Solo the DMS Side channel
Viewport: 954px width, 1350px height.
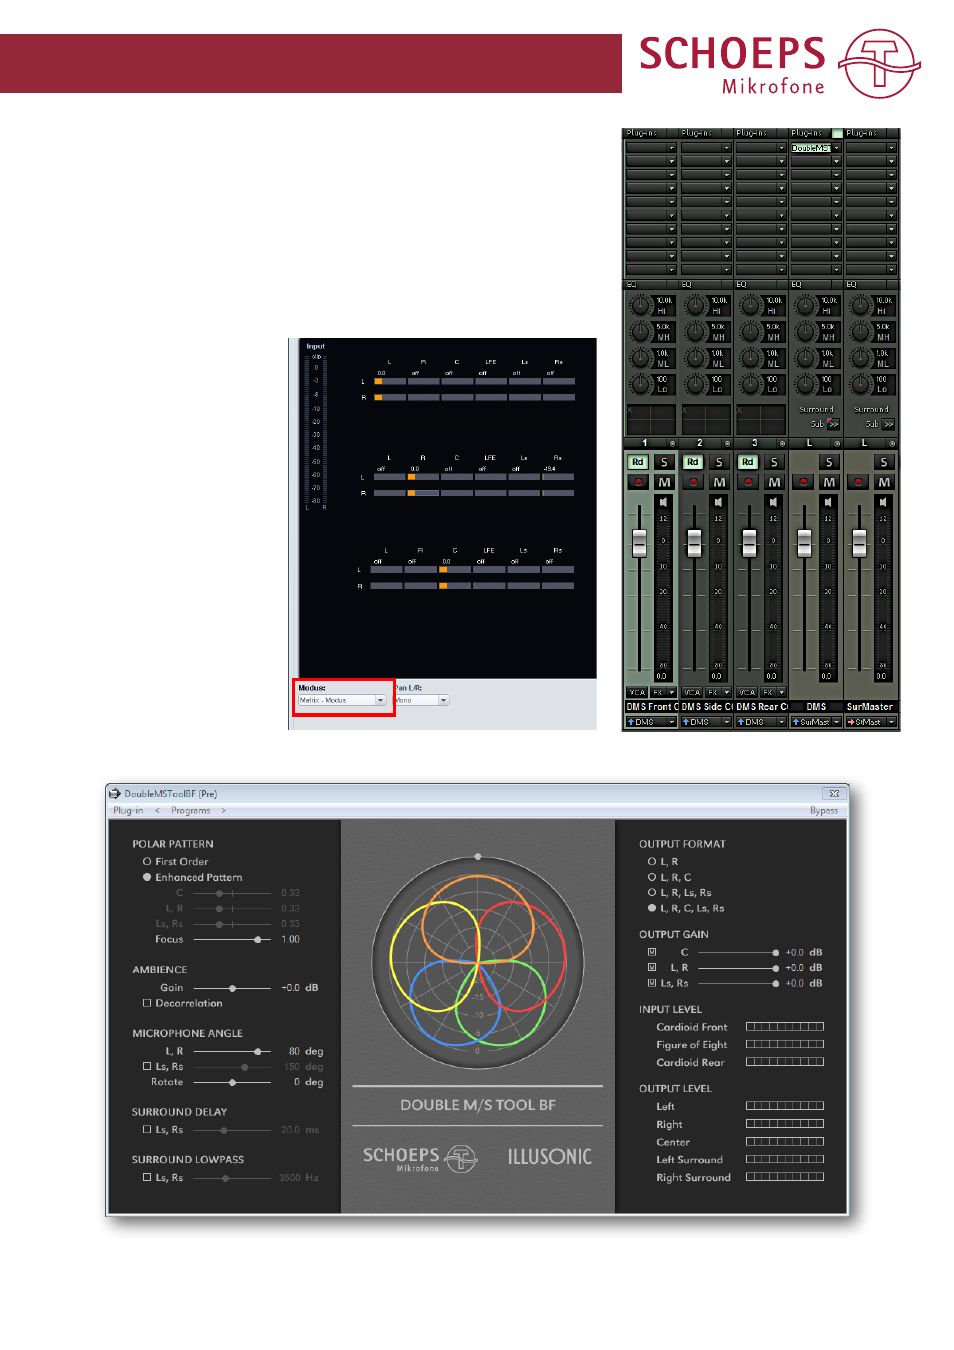click(719, 462)
